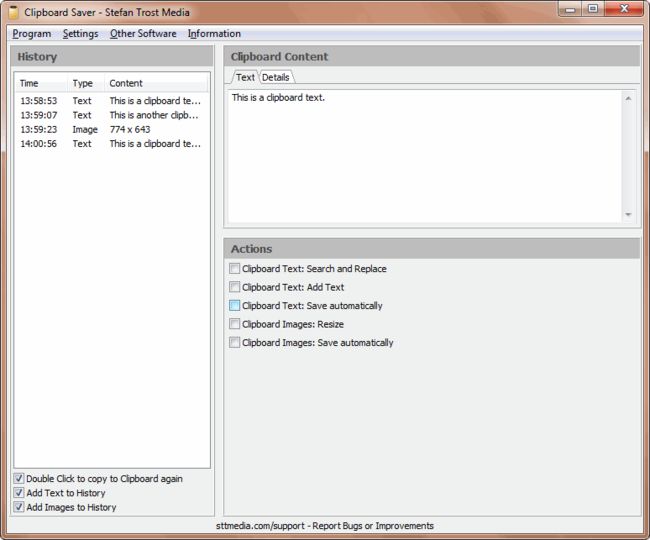Disable Add Text to History
Screen dimensions: 650x540
[x=19, y=493]
